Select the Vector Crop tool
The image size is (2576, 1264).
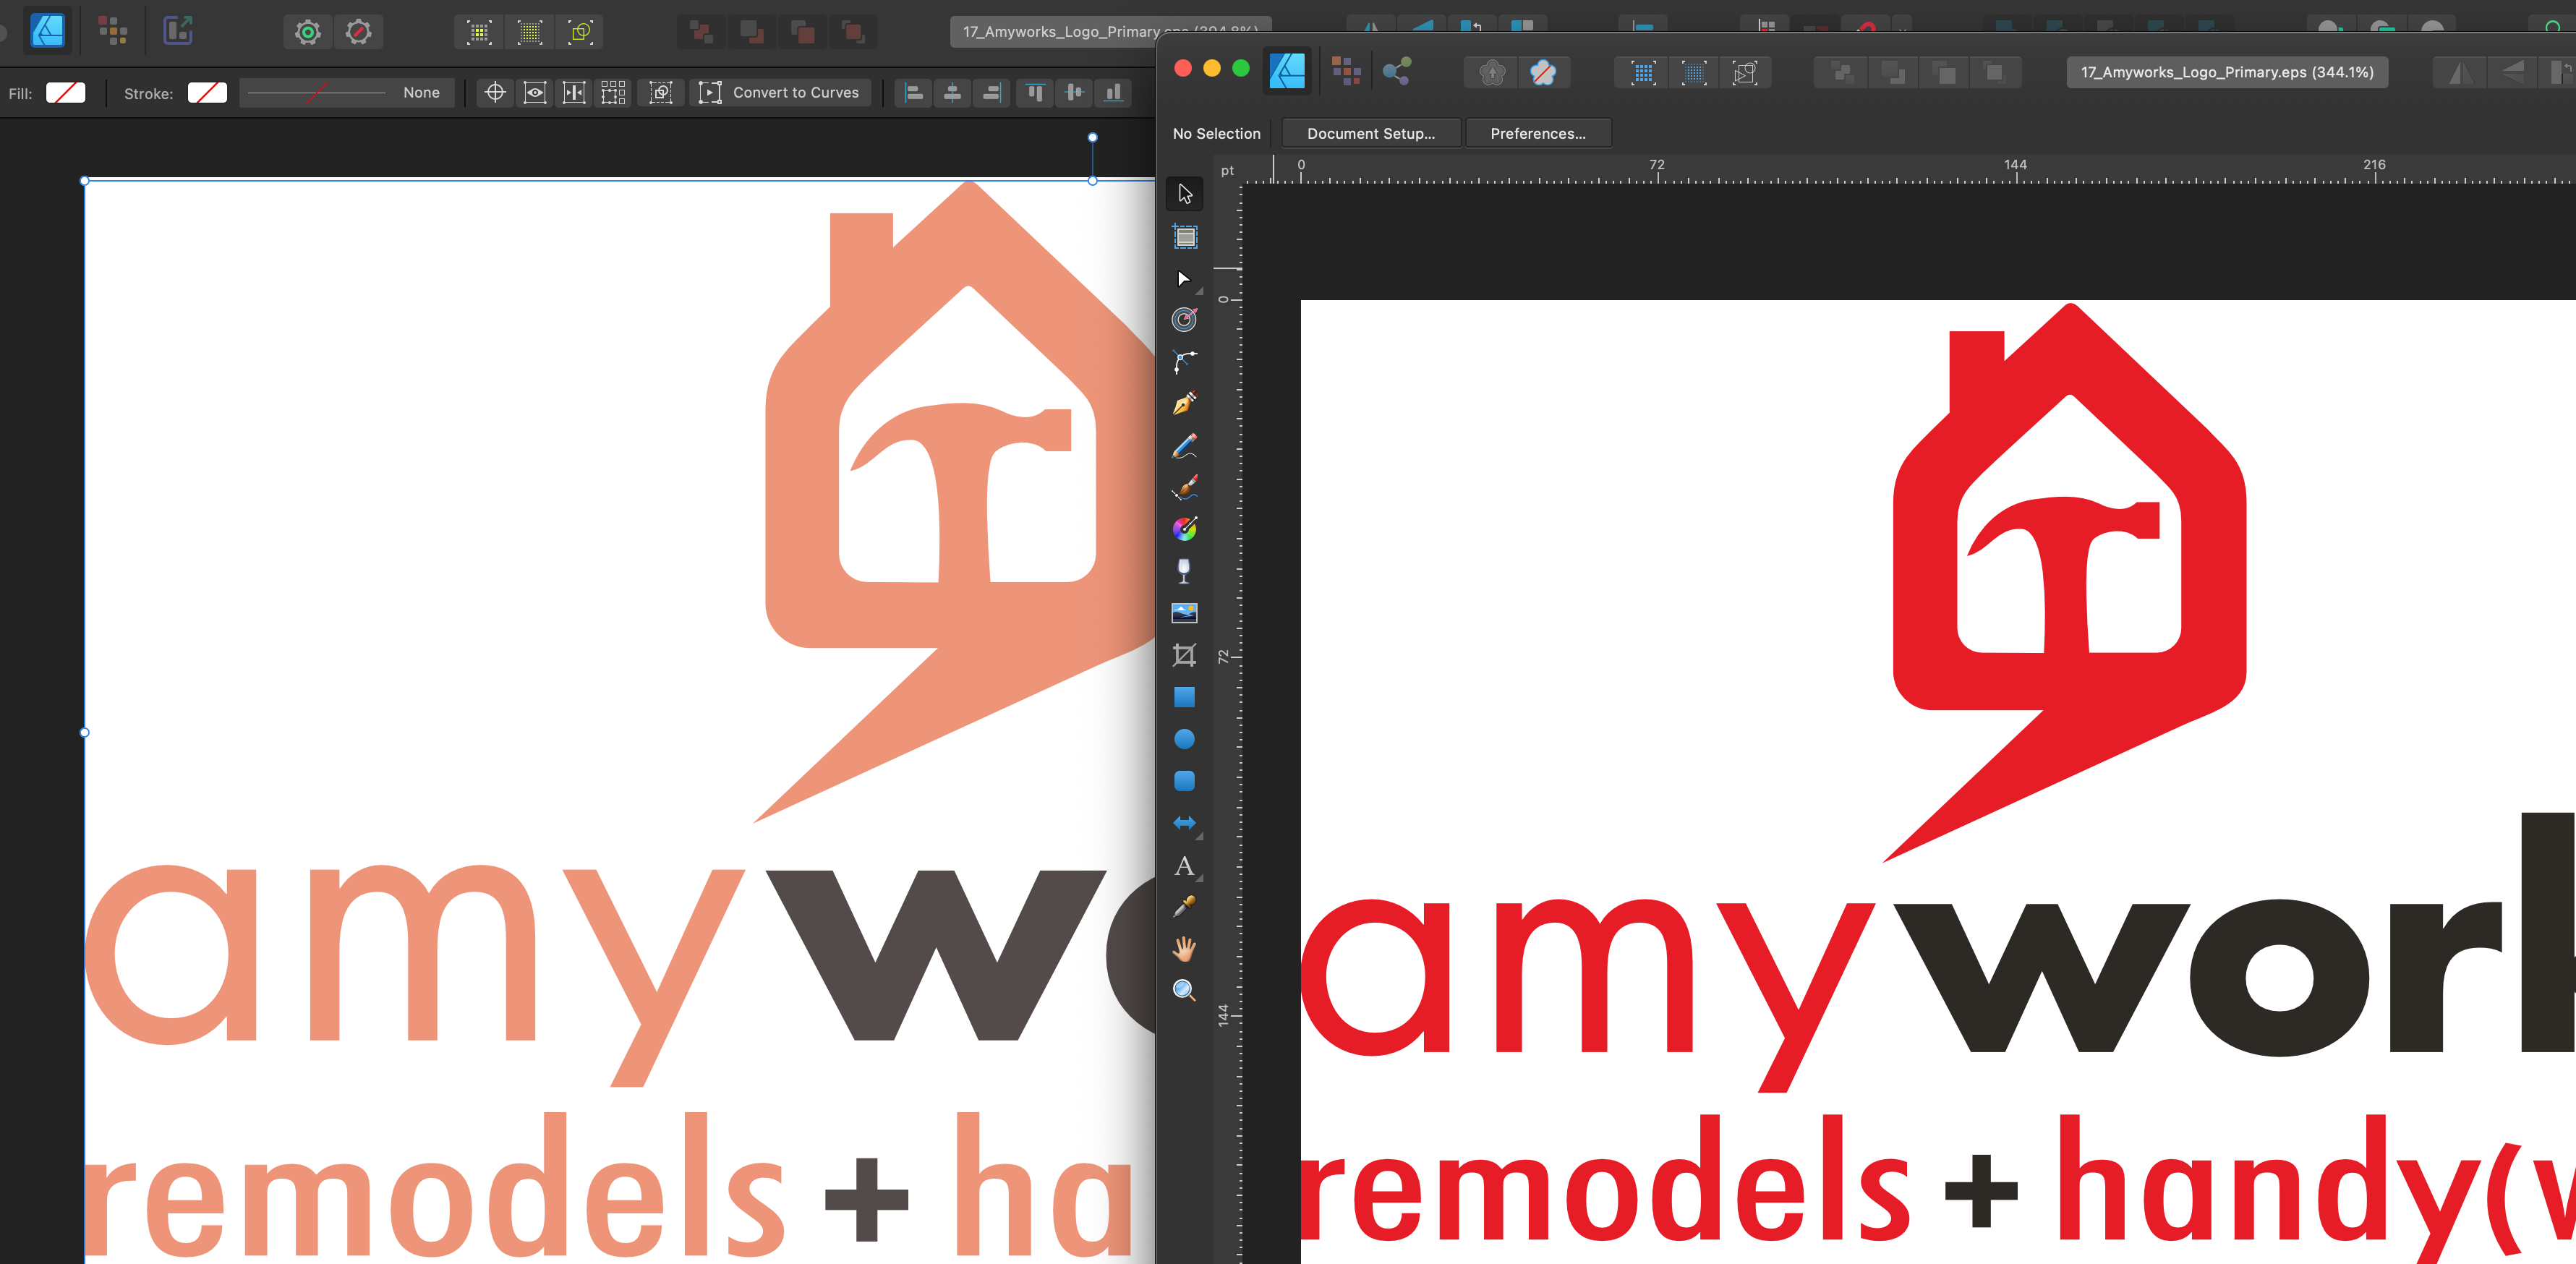(1185, 655)
